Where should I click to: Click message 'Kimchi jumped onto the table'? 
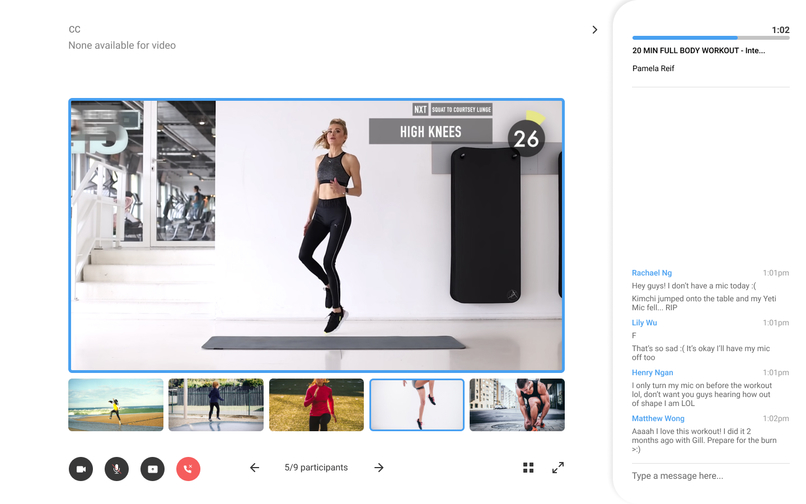pyautogui.click(x=704, y=303)
